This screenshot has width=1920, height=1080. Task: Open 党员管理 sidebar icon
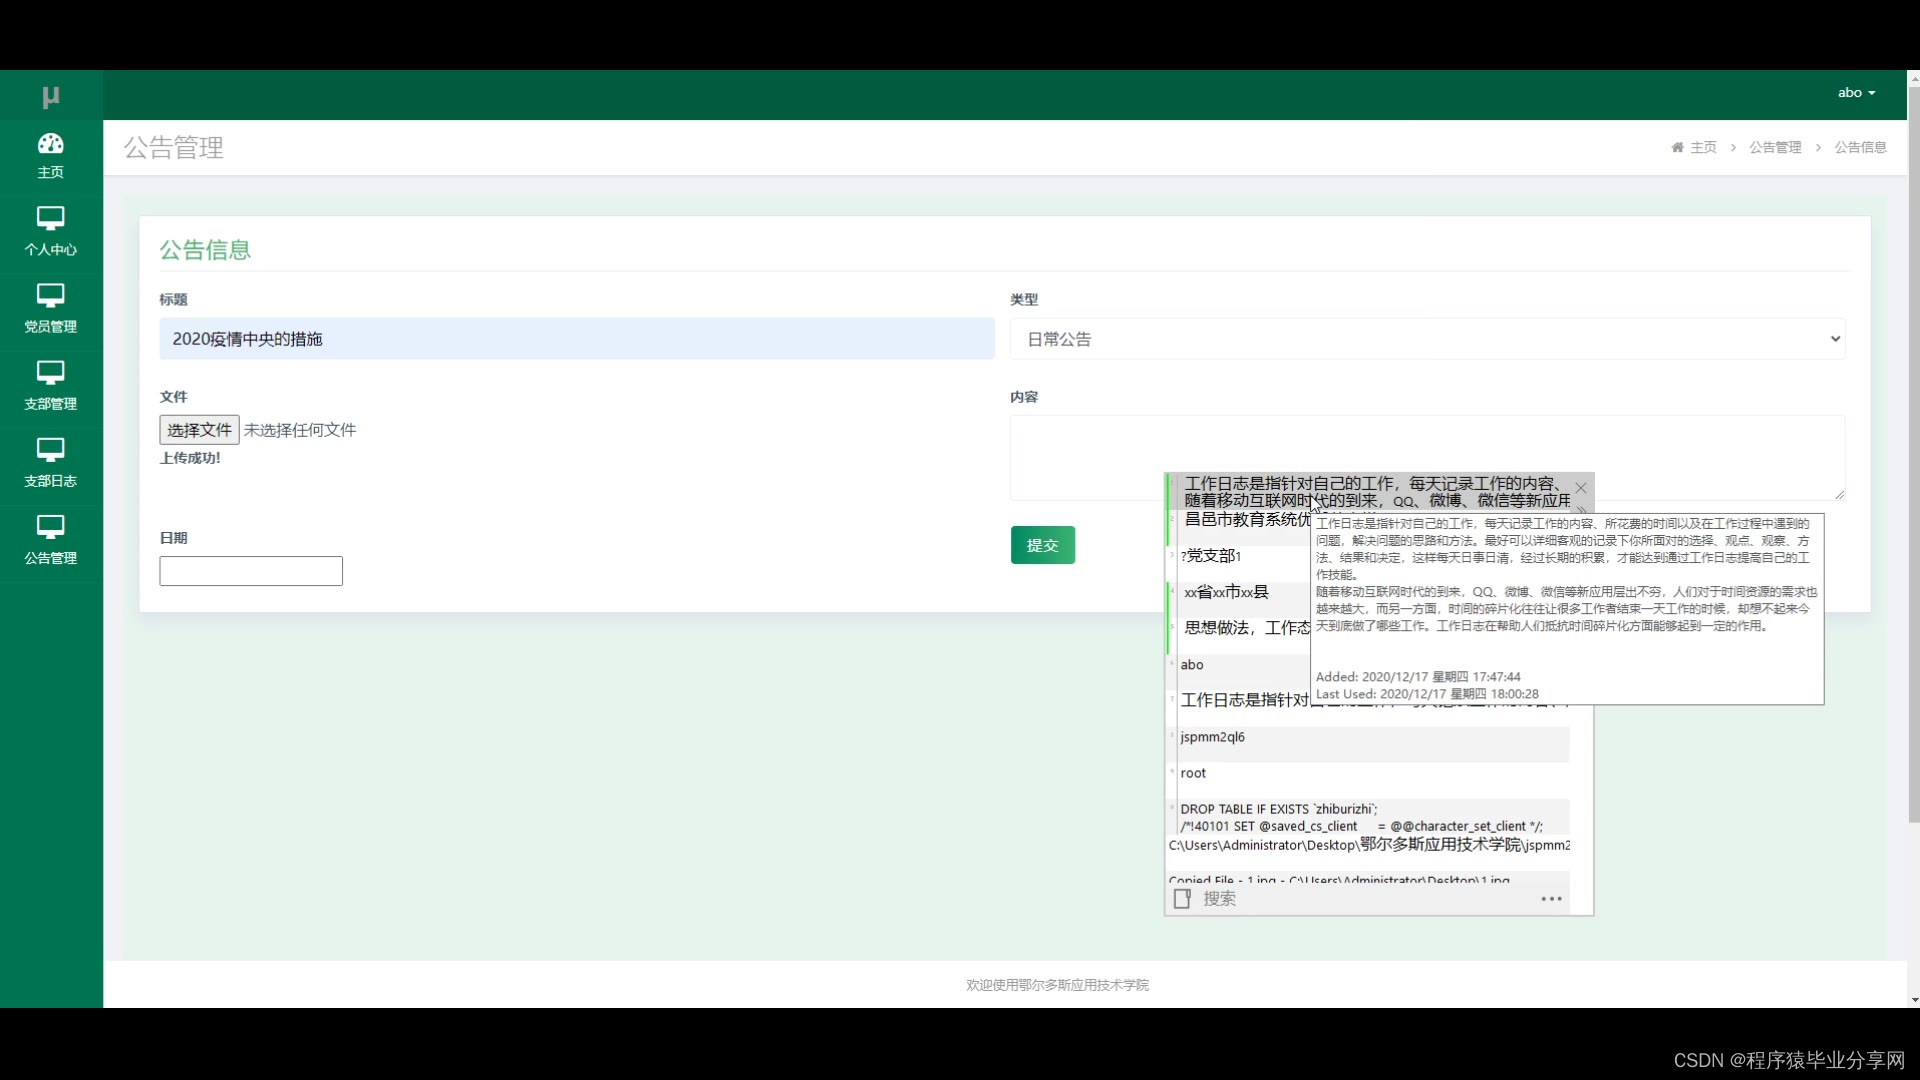[x=51, y=295]
